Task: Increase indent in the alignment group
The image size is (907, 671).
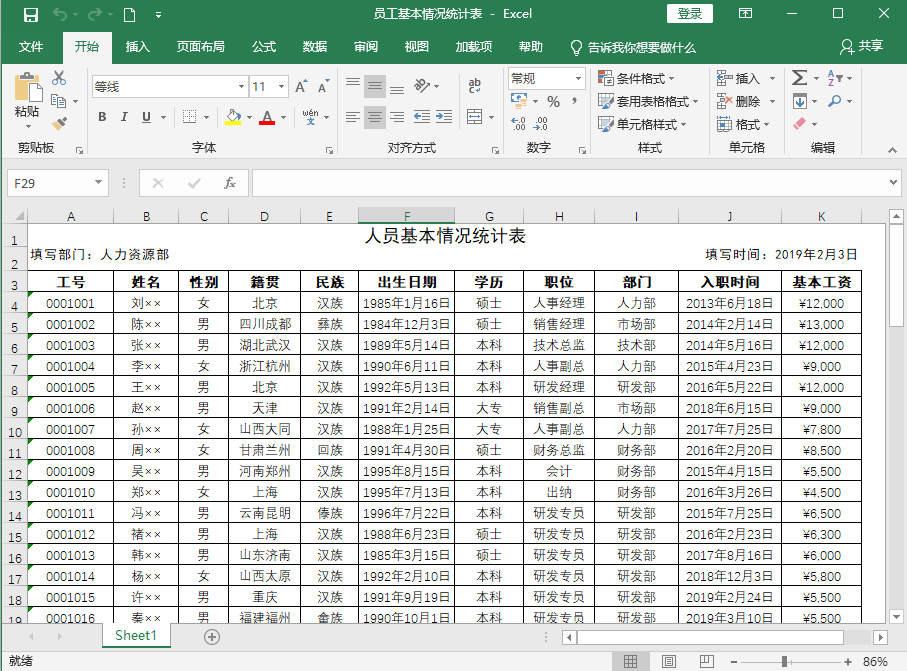Action: 444,117
